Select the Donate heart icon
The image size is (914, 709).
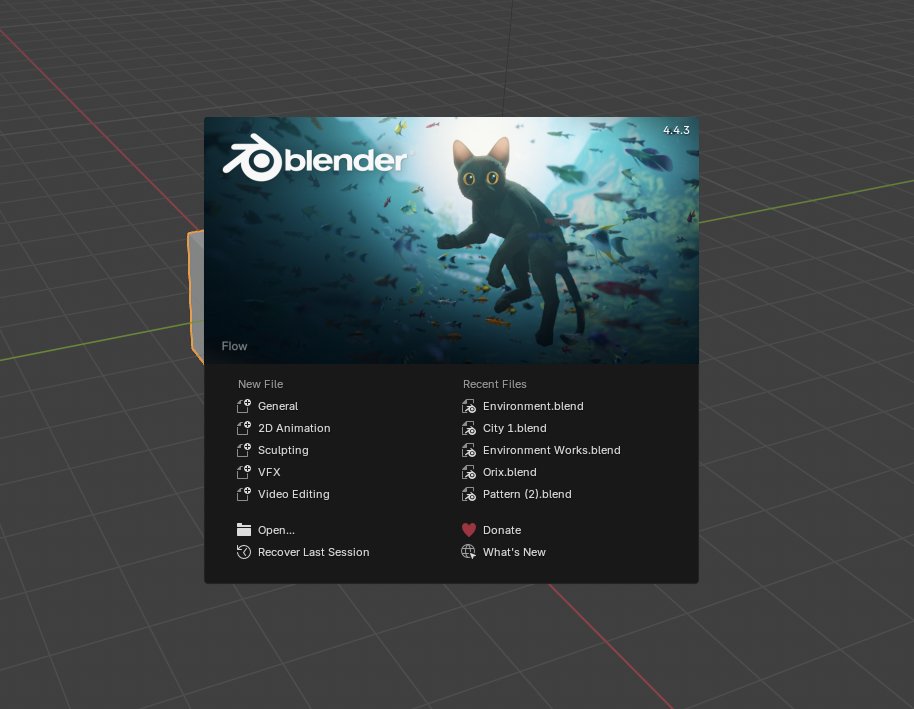tap(468, 530)
